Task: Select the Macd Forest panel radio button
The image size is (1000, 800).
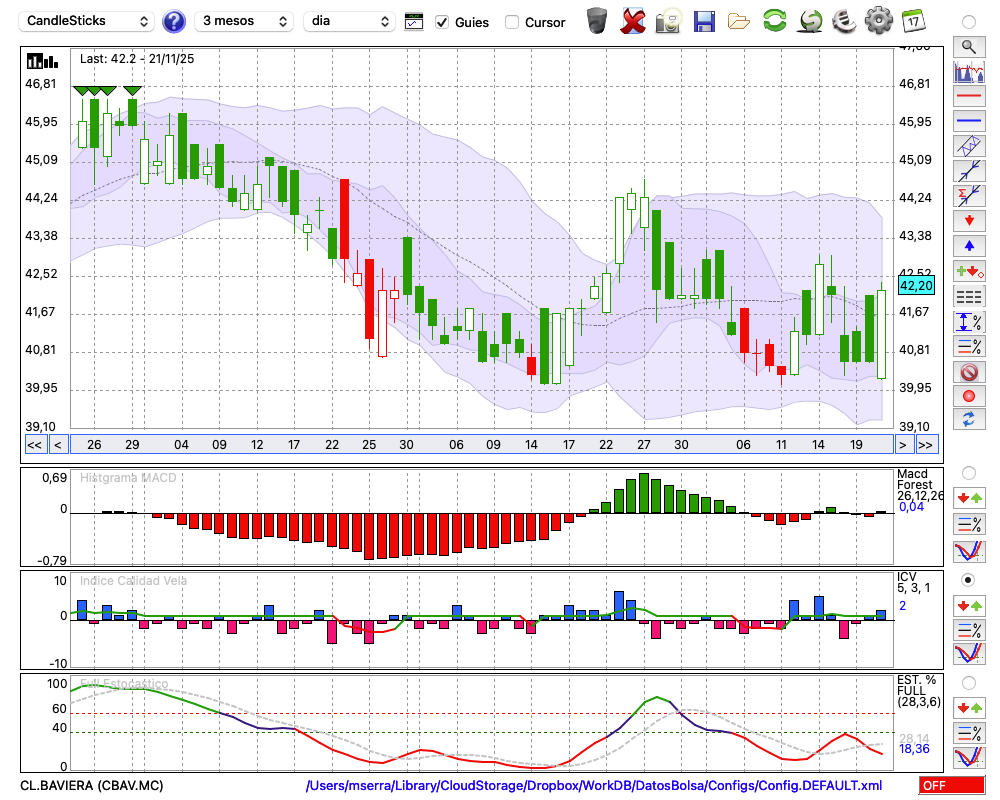Action: click(x=968, y=472)
